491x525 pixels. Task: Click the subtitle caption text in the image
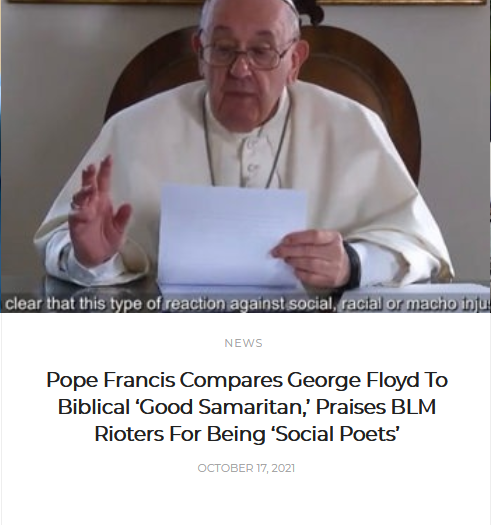click(248, 304)
